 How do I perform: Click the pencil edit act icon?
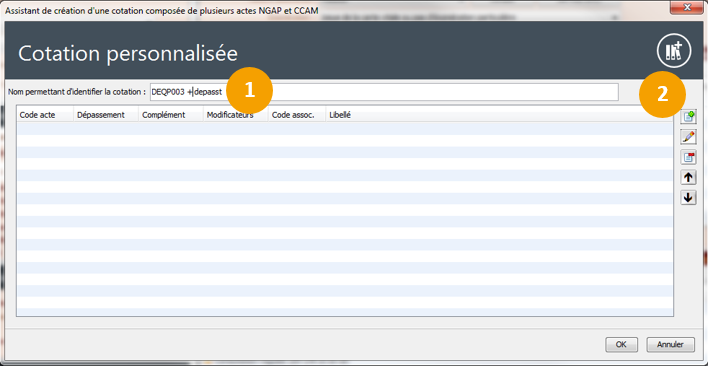tap(688, 137)
